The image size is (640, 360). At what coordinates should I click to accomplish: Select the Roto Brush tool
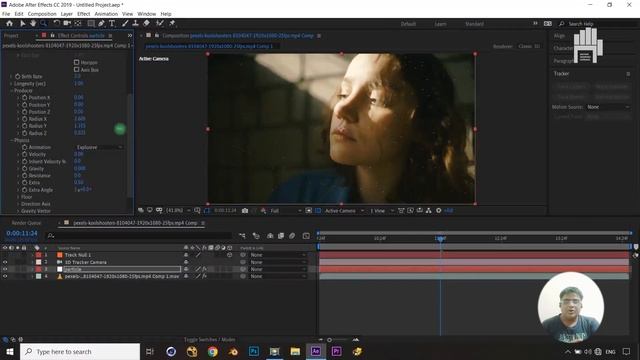pos(160,24)
